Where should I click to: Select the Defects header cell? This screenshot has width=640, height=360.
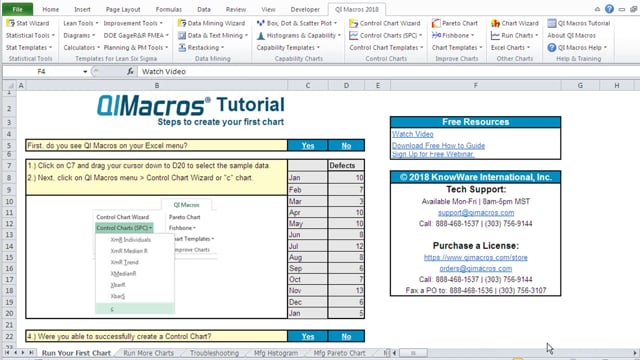pyautogui.click(x=346, y=166)
